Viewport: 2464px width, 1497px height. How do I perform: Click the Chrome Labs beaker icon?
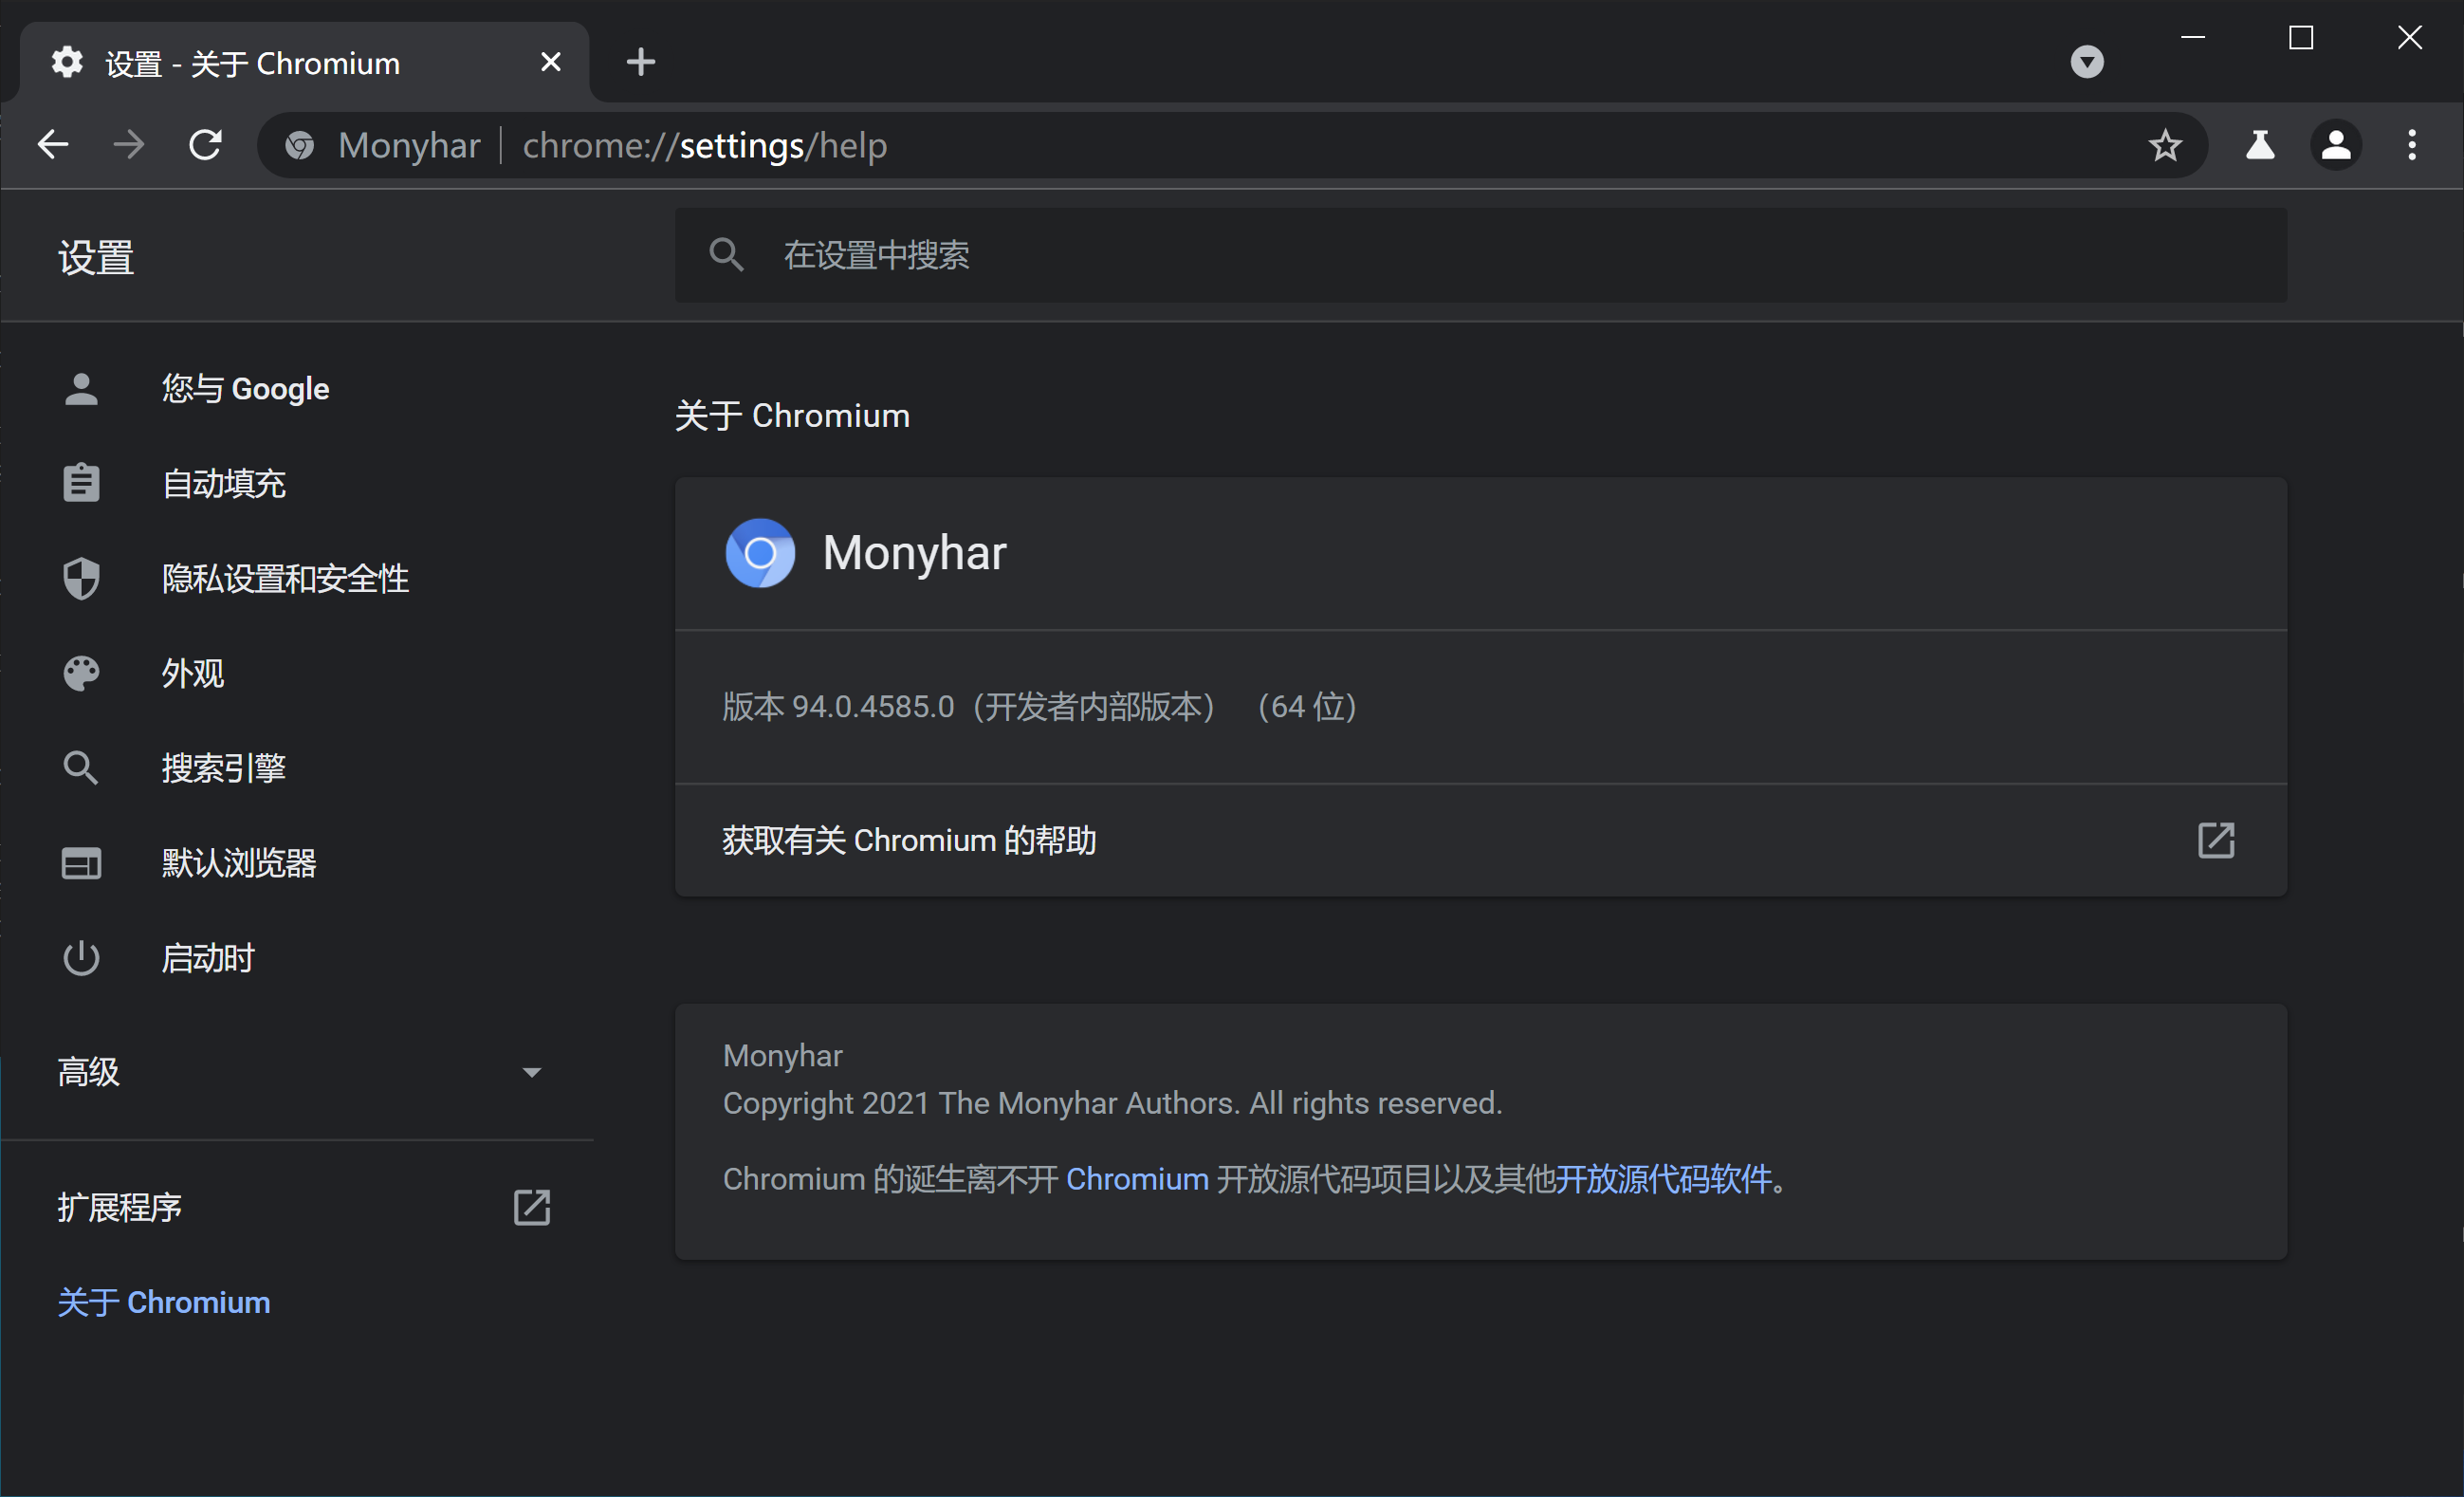click(2260, 145)
